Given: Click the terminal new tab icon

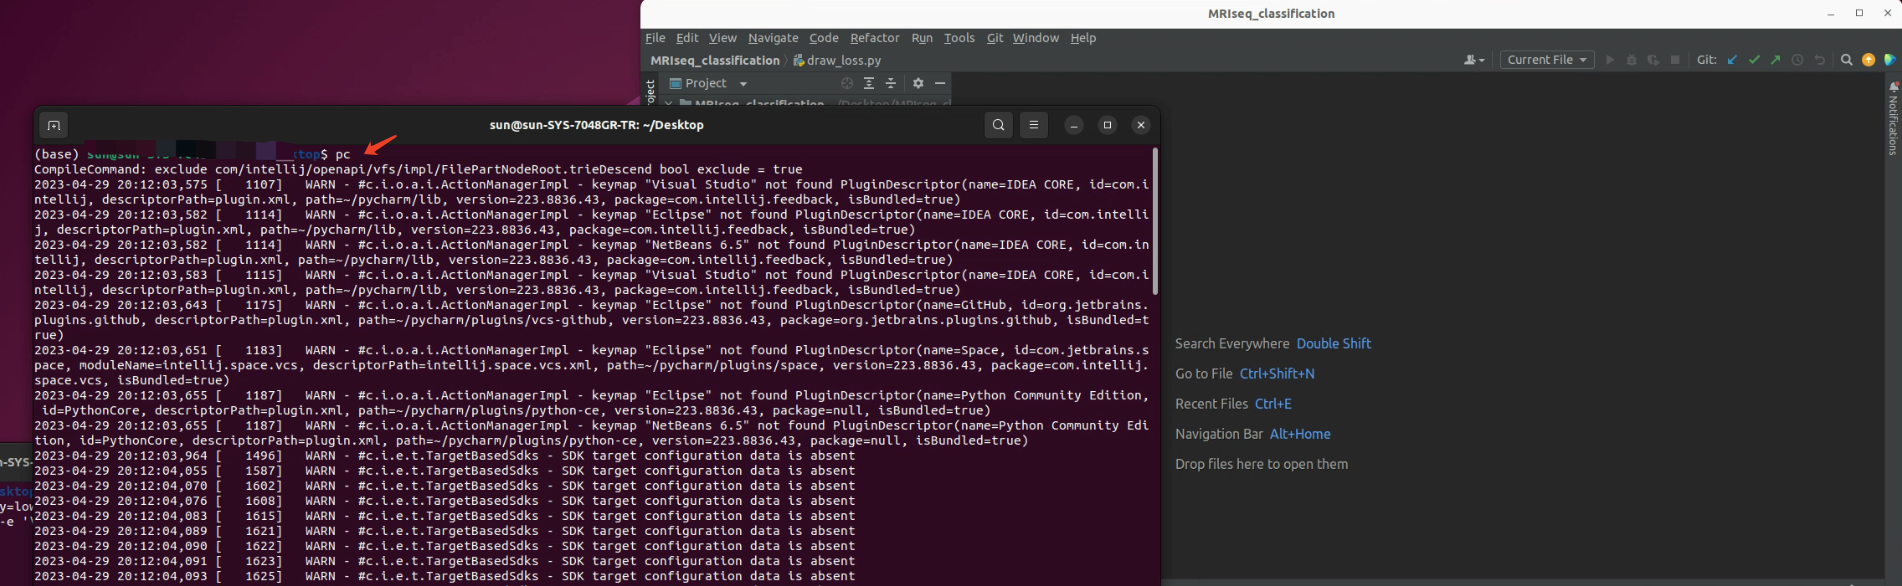Looking at the screenshot, I should 54,125.
